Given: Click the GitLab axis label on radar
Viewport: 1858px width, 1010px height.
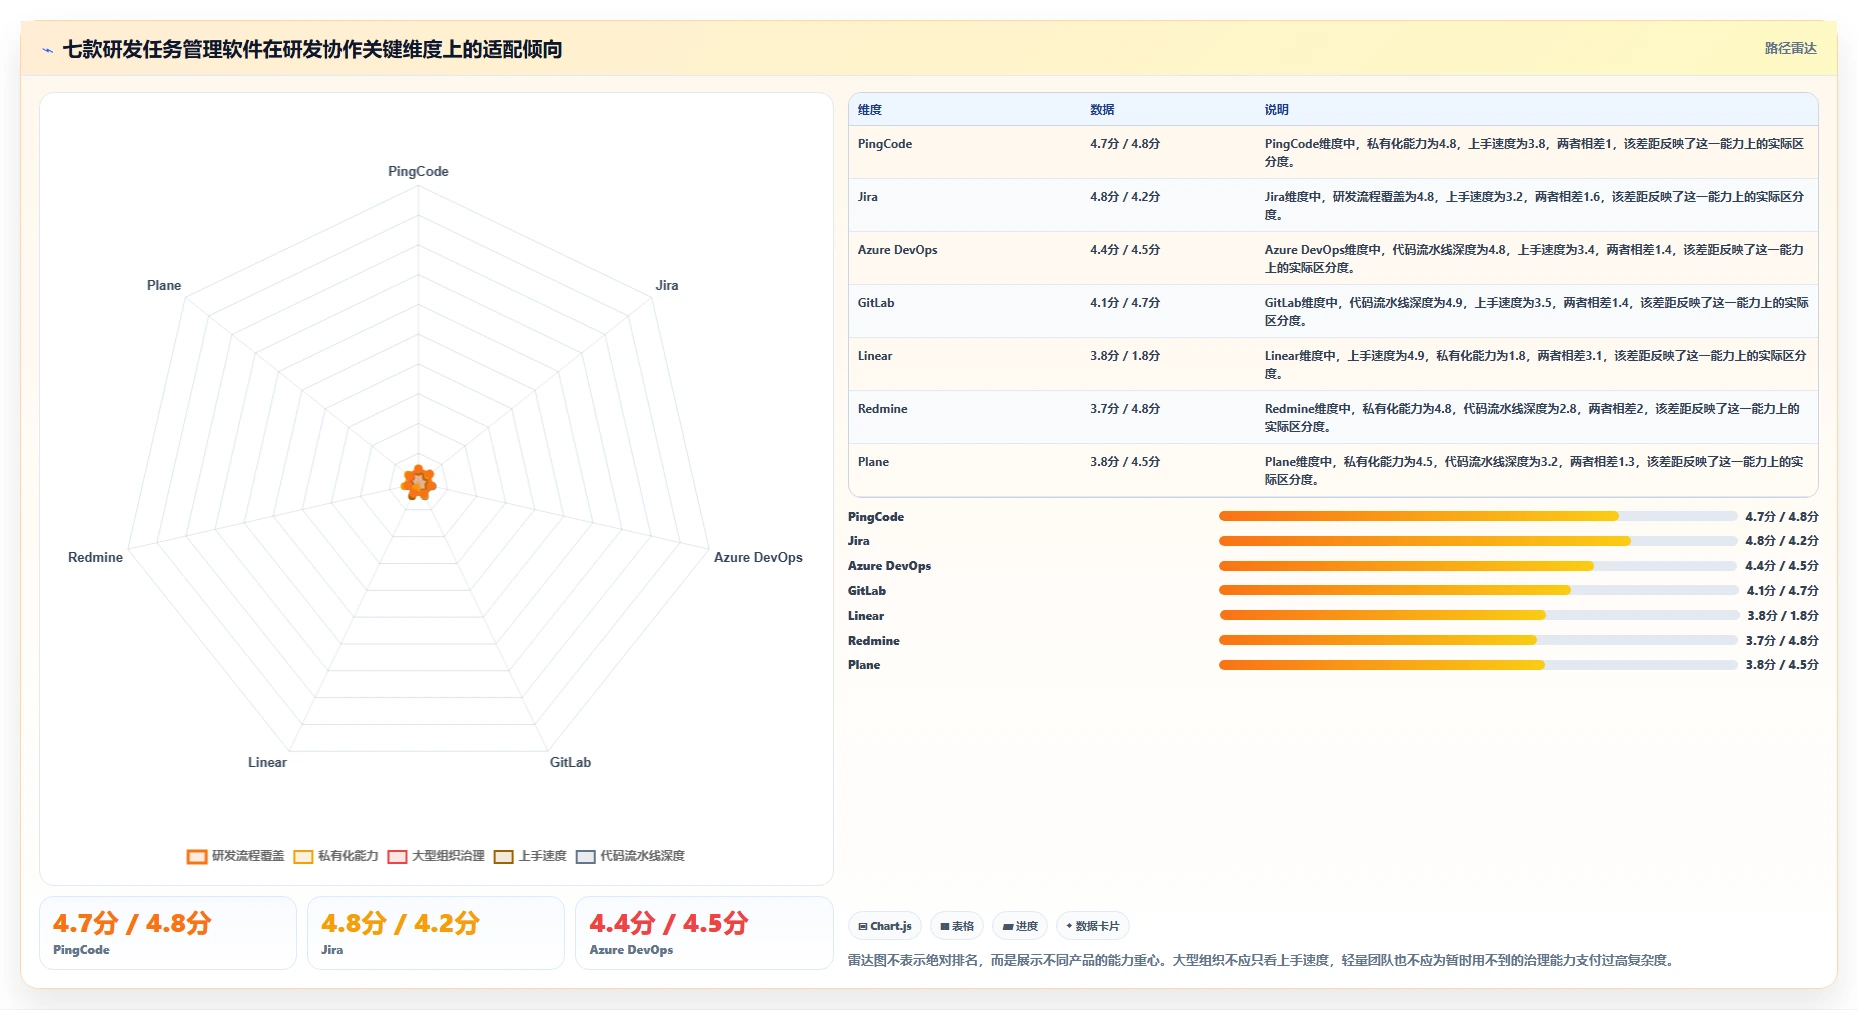Looking at the screenshot, I should 570,763.
